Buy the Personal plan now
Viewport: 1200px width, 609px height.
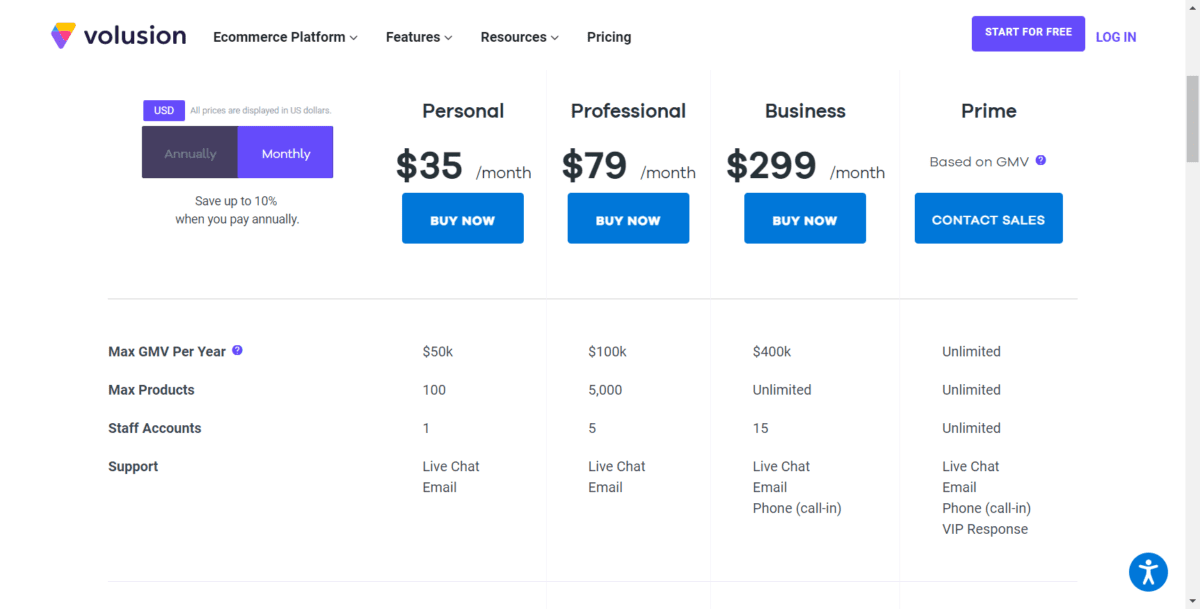point(463,220)
